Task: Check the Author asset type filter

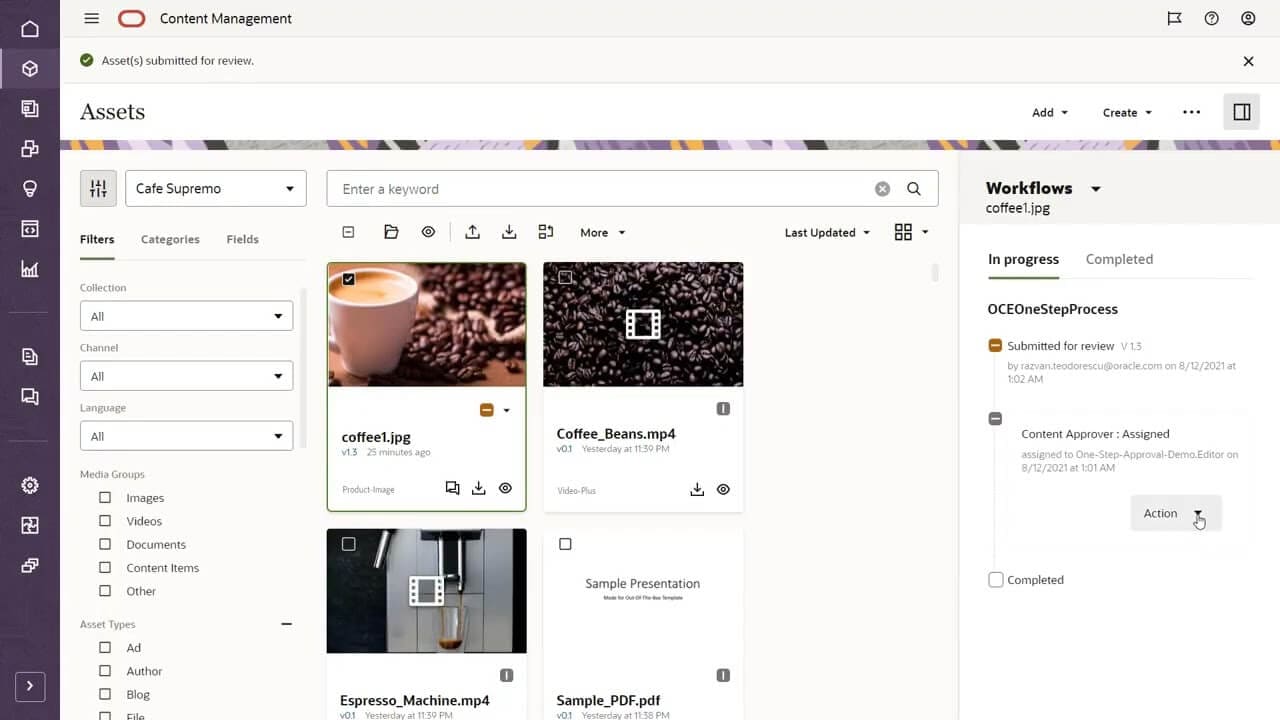Action: [105, 671]
